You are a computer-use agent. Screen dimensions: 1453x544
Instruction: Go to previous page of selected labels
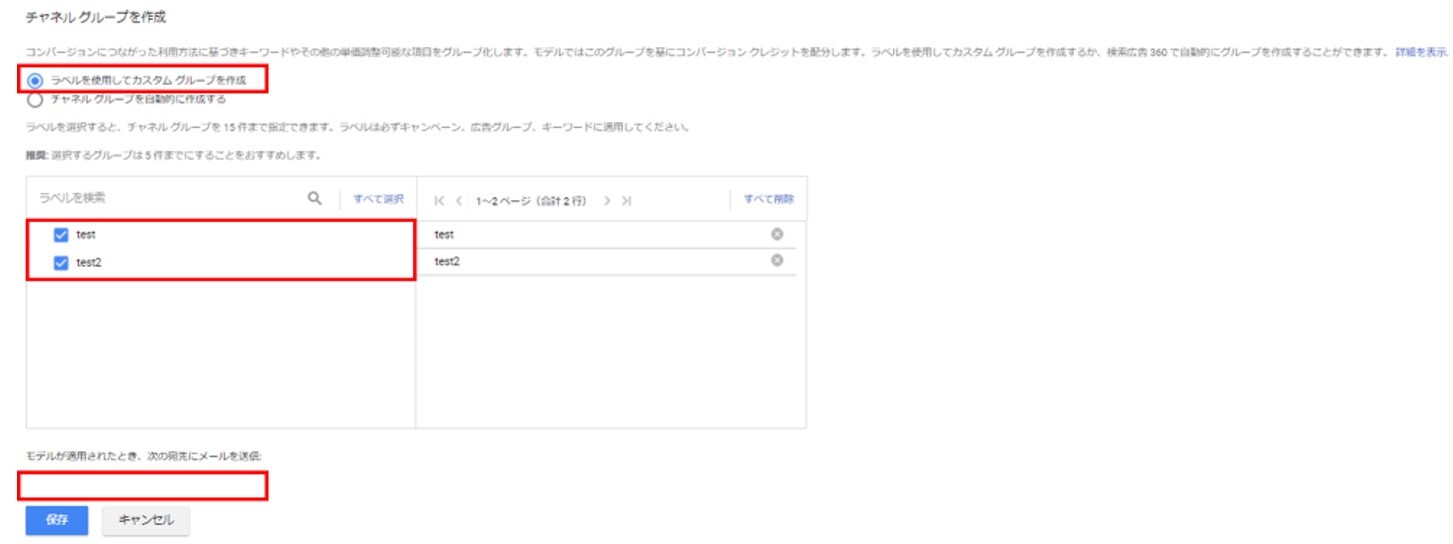pos(459,200)
